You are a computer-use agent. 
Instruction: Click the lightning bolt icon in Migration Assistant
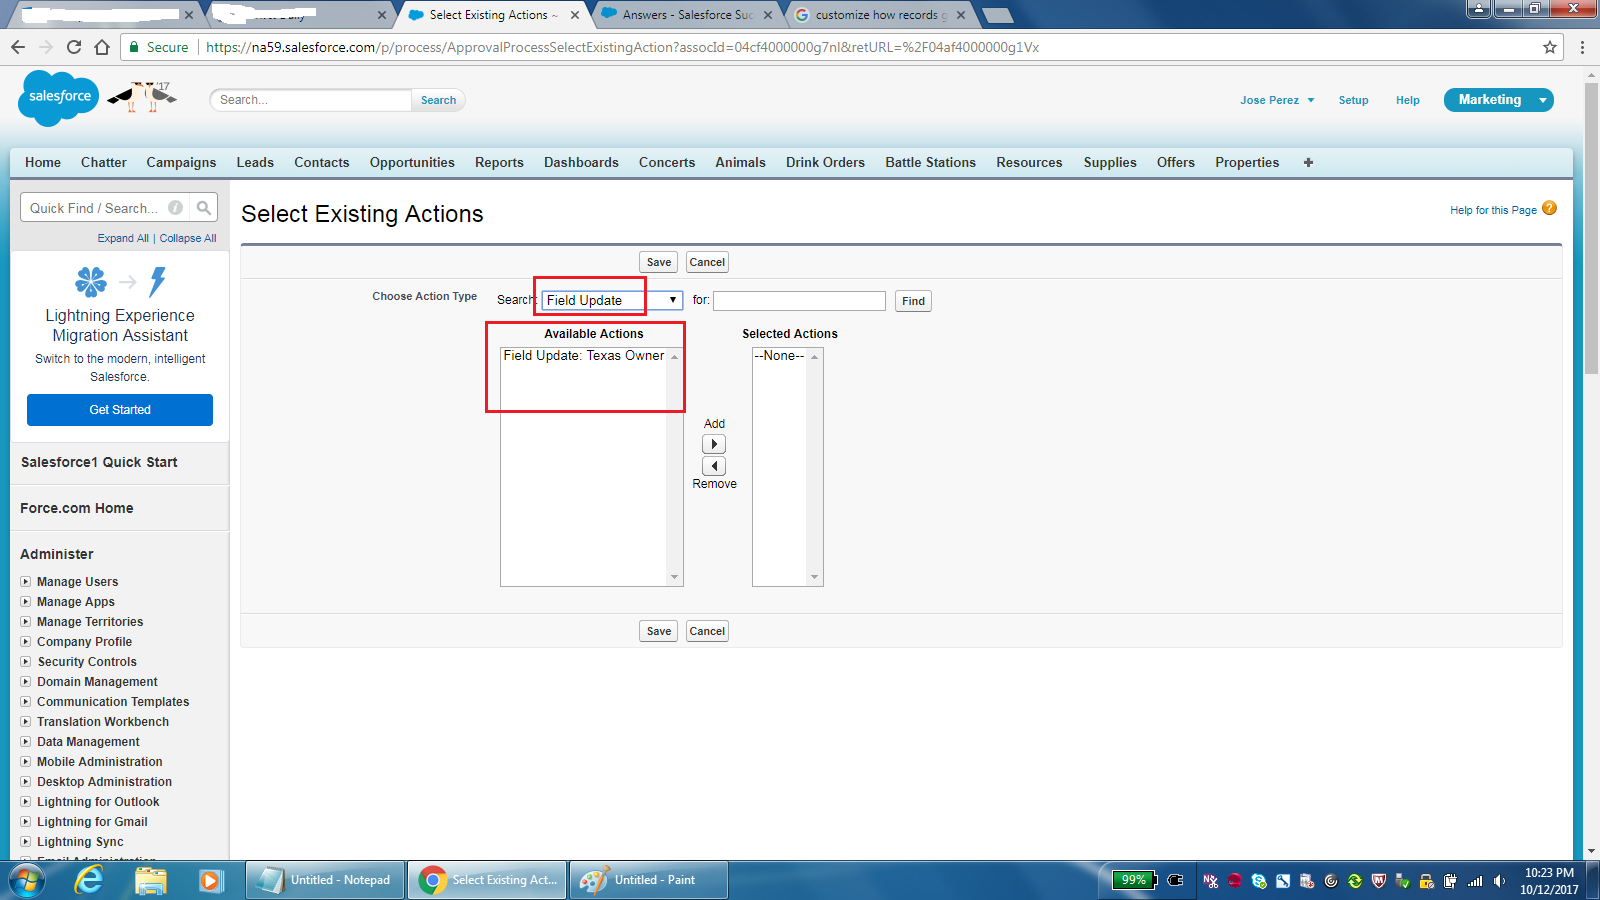point(157,282)
